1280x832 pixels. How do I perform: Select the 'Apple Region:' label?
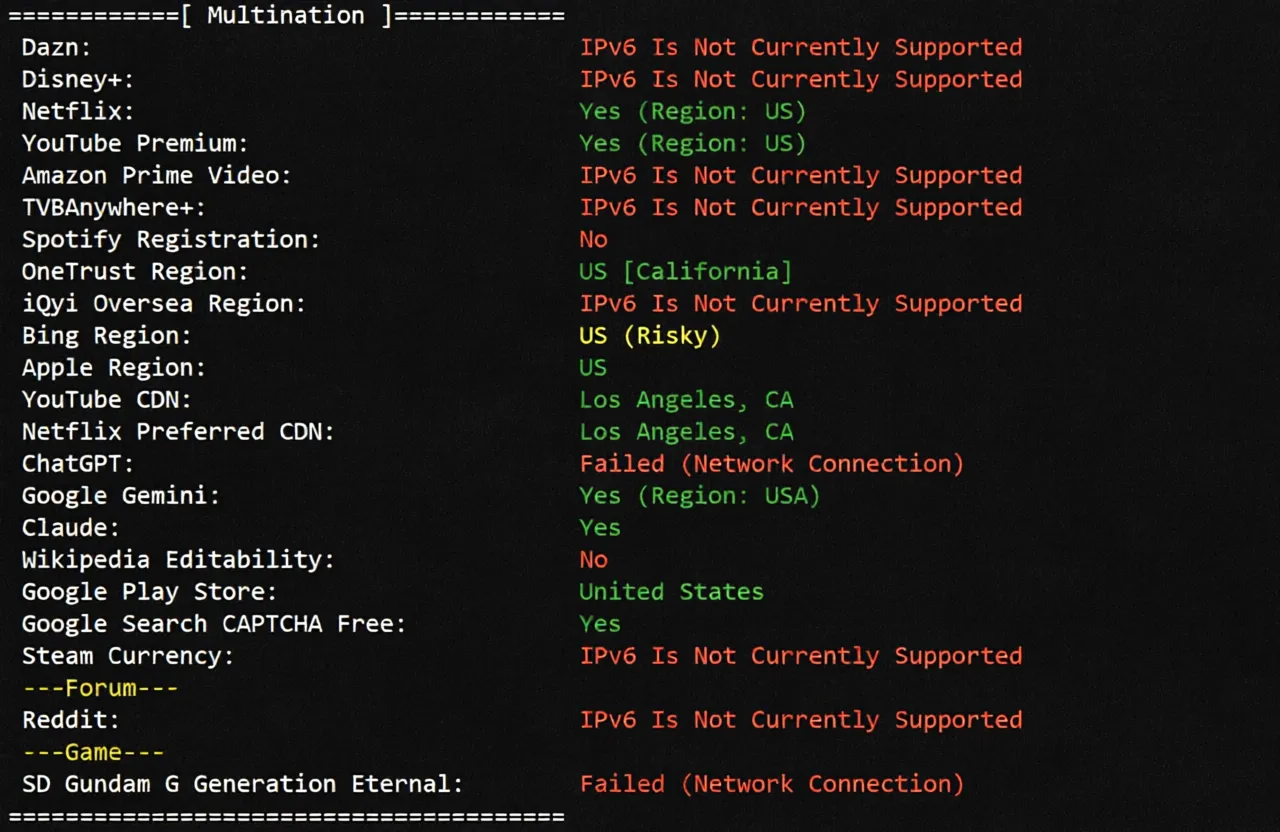pos(114,367)
